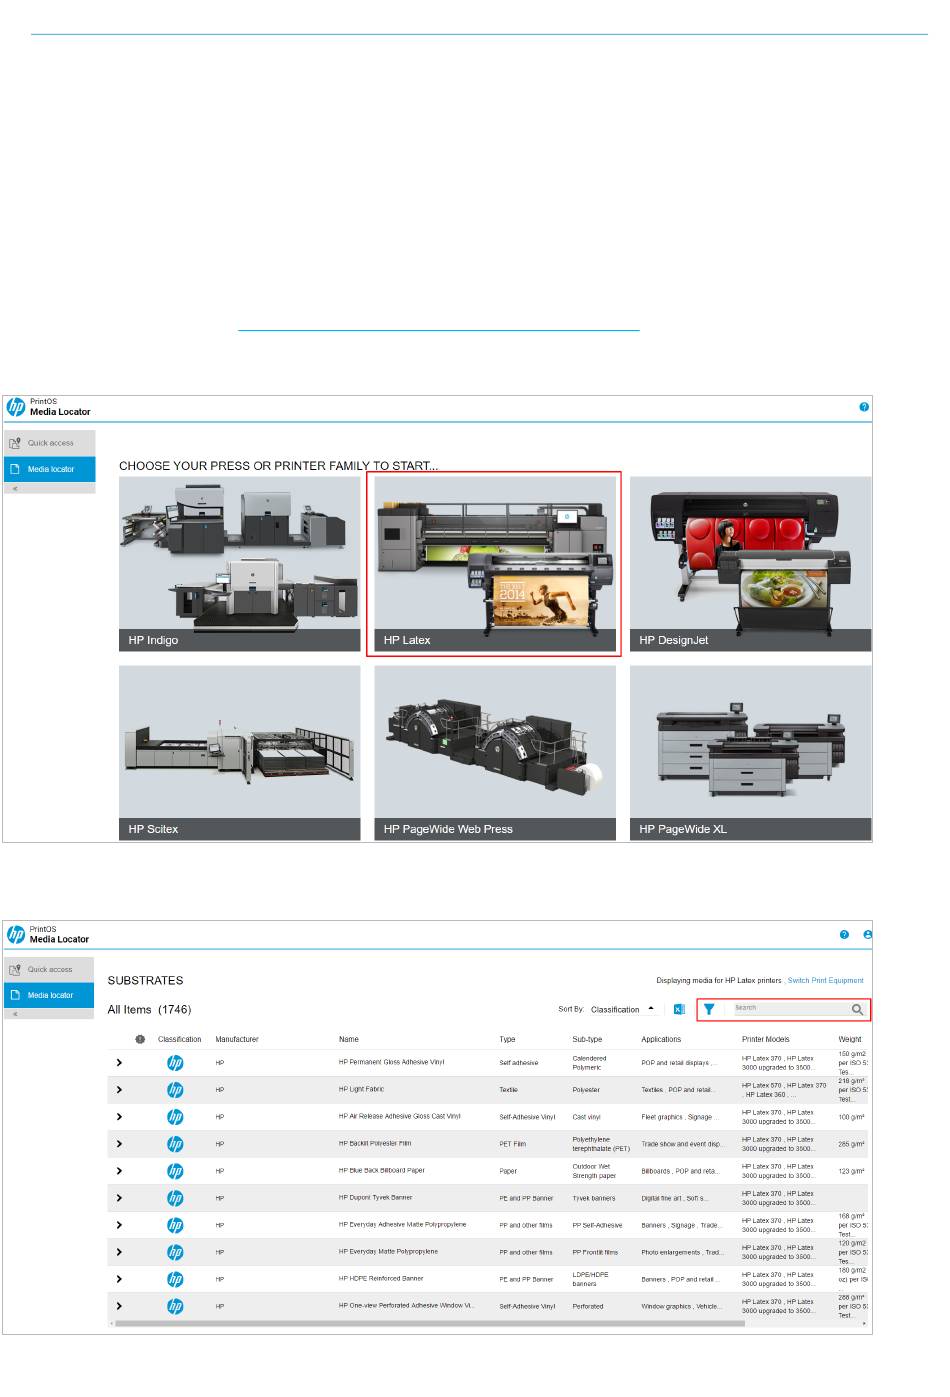Expand the HP Blue Back Billboard Paper row

pos(119,1171)
